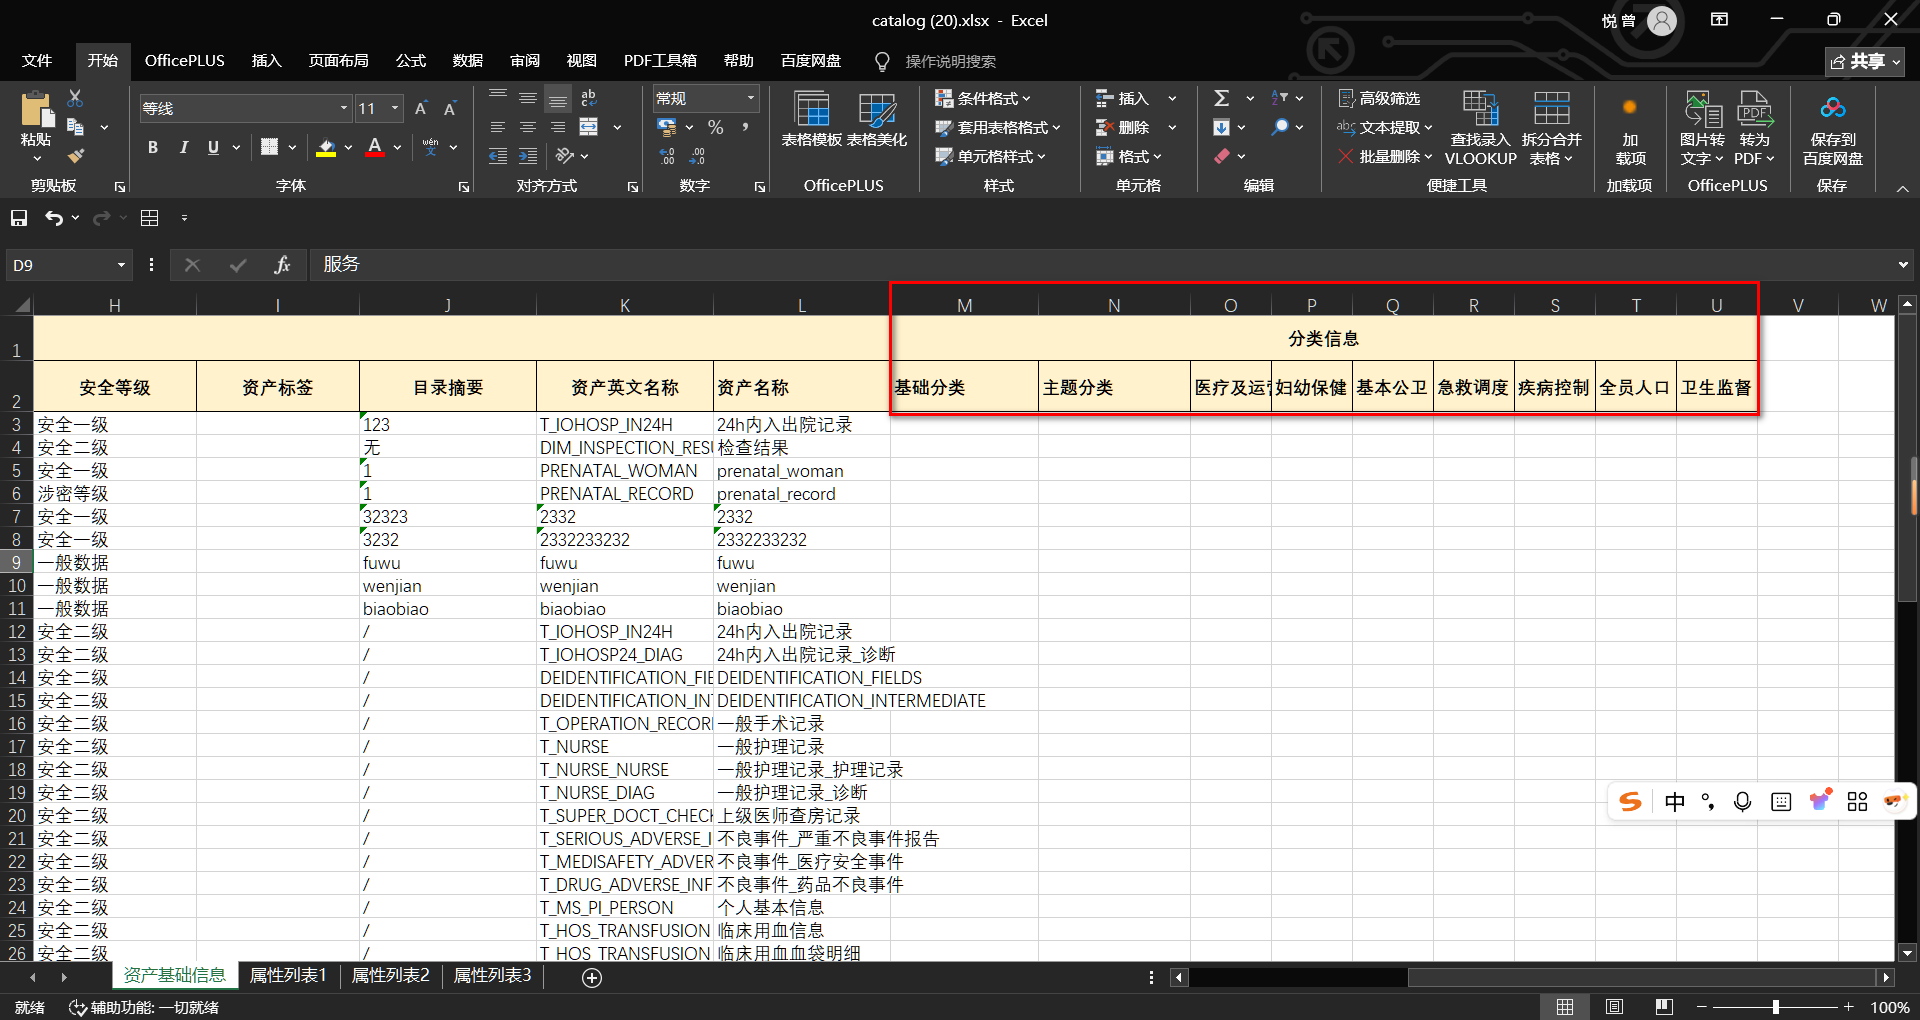The width and height of the screenshot is (1920, 1020).
Task: Click the Save to Baidu Netdisk icon
Action: tap(1832, 110)
